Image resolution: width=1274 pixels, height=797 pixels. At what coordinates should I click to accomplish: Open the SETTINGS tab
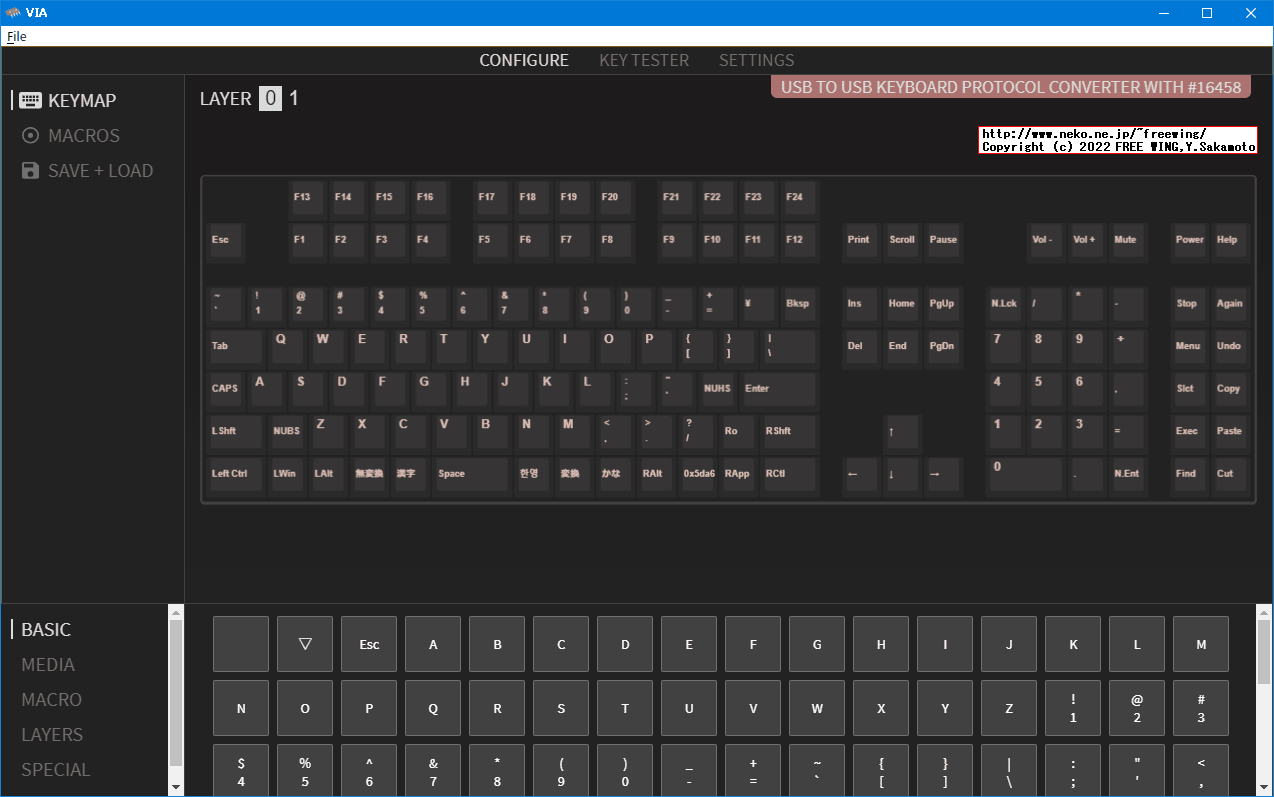[x=756, y=60]
